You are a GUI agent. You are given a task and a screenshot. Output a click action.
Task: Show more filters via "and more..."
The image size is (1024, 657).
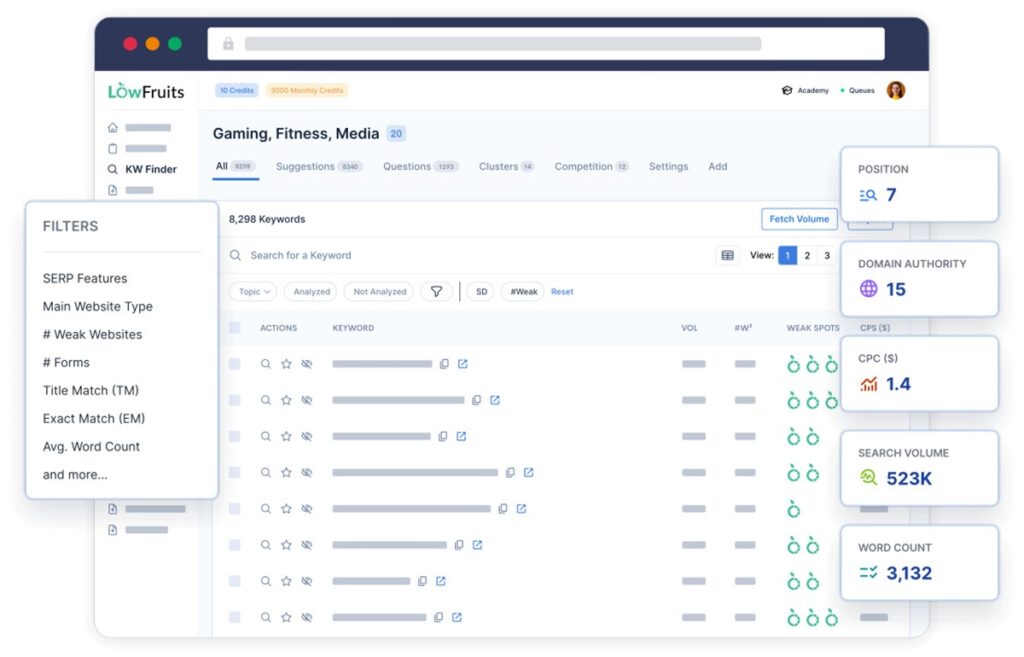coord(75,475)
